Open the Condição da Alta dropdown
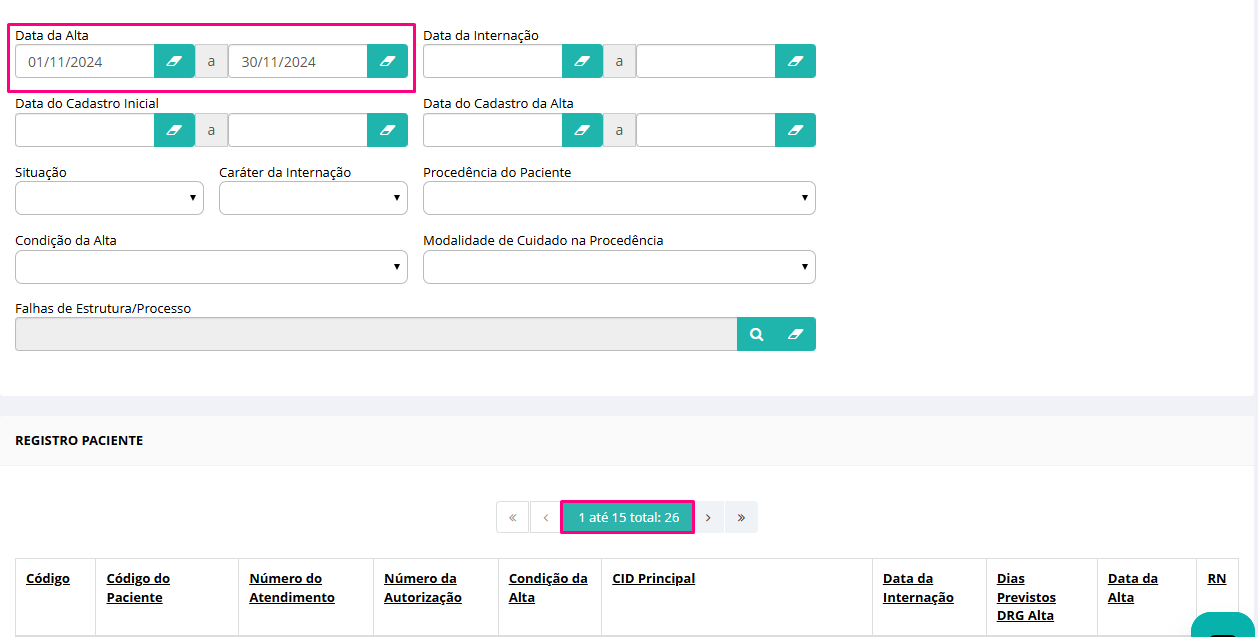 211,267
